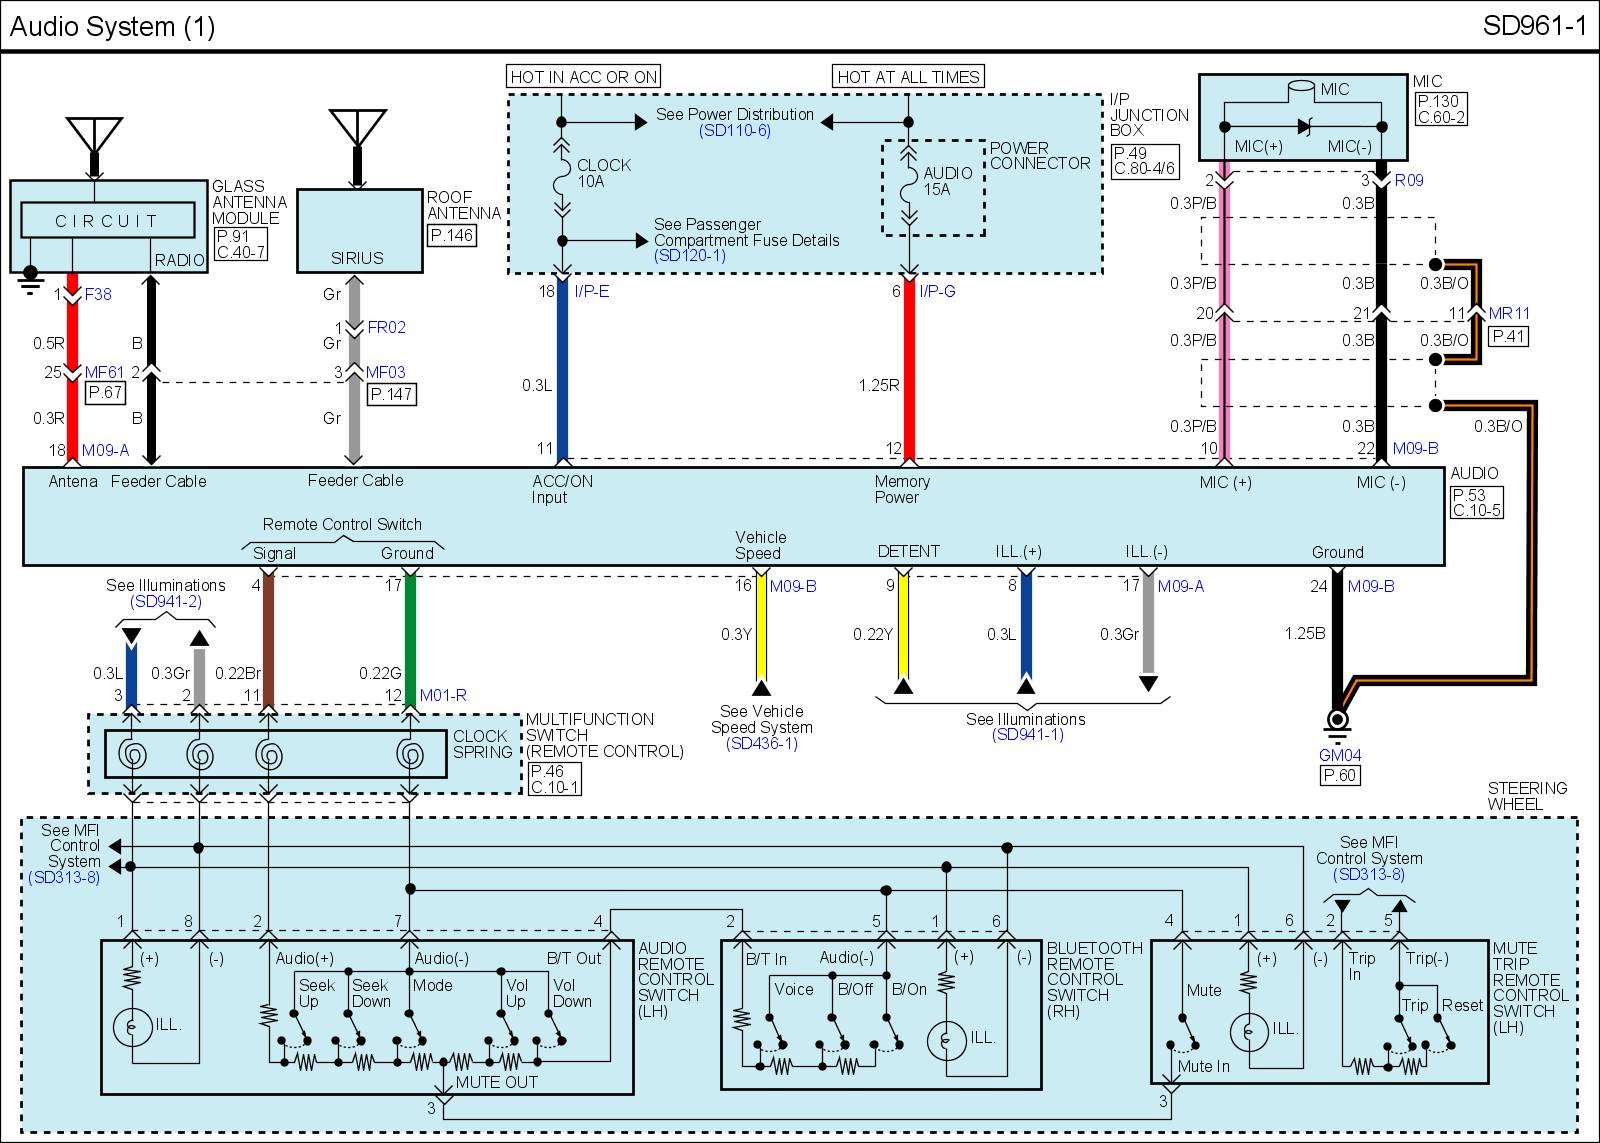1600x1143 pixels.
Task: Click the P.130 C.60-2 reference box
Action: coord(1440,109)
